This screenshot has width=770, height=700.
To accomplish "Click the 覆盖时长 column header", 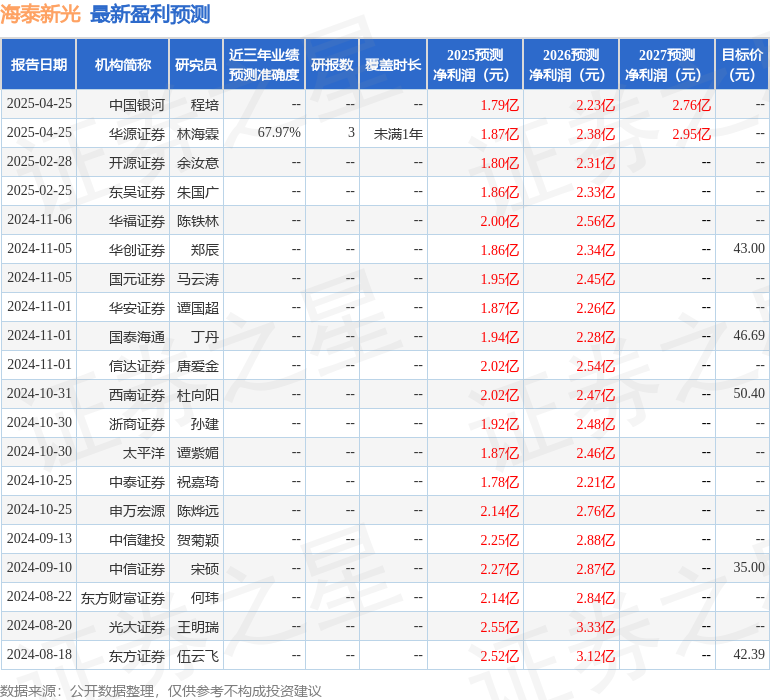I will [x=393, y=64].
